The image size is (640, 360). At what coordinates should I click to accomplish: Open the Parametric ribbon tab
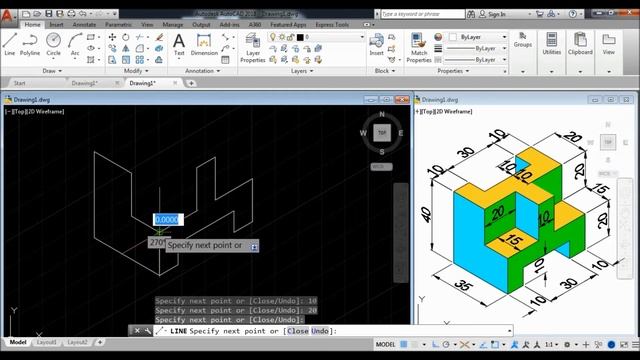(x=118, y=24)
